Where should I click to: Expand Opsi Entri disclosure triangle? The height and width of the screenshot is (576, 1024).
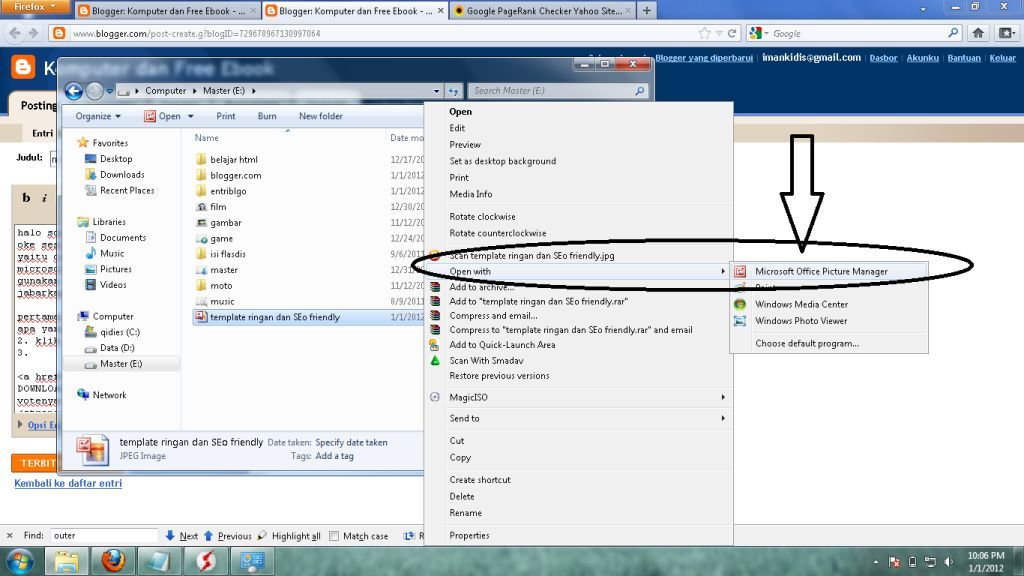coord(20,424)
